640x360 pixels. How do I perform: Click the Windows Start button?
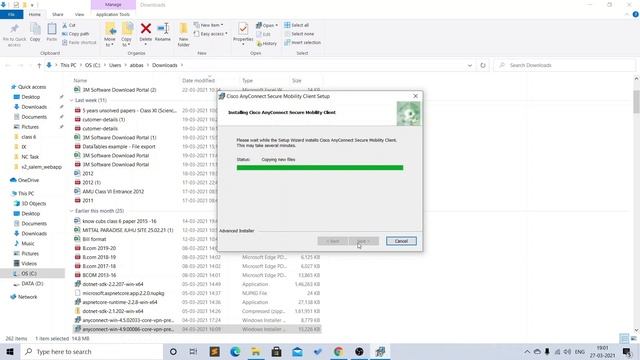point(10,351)
